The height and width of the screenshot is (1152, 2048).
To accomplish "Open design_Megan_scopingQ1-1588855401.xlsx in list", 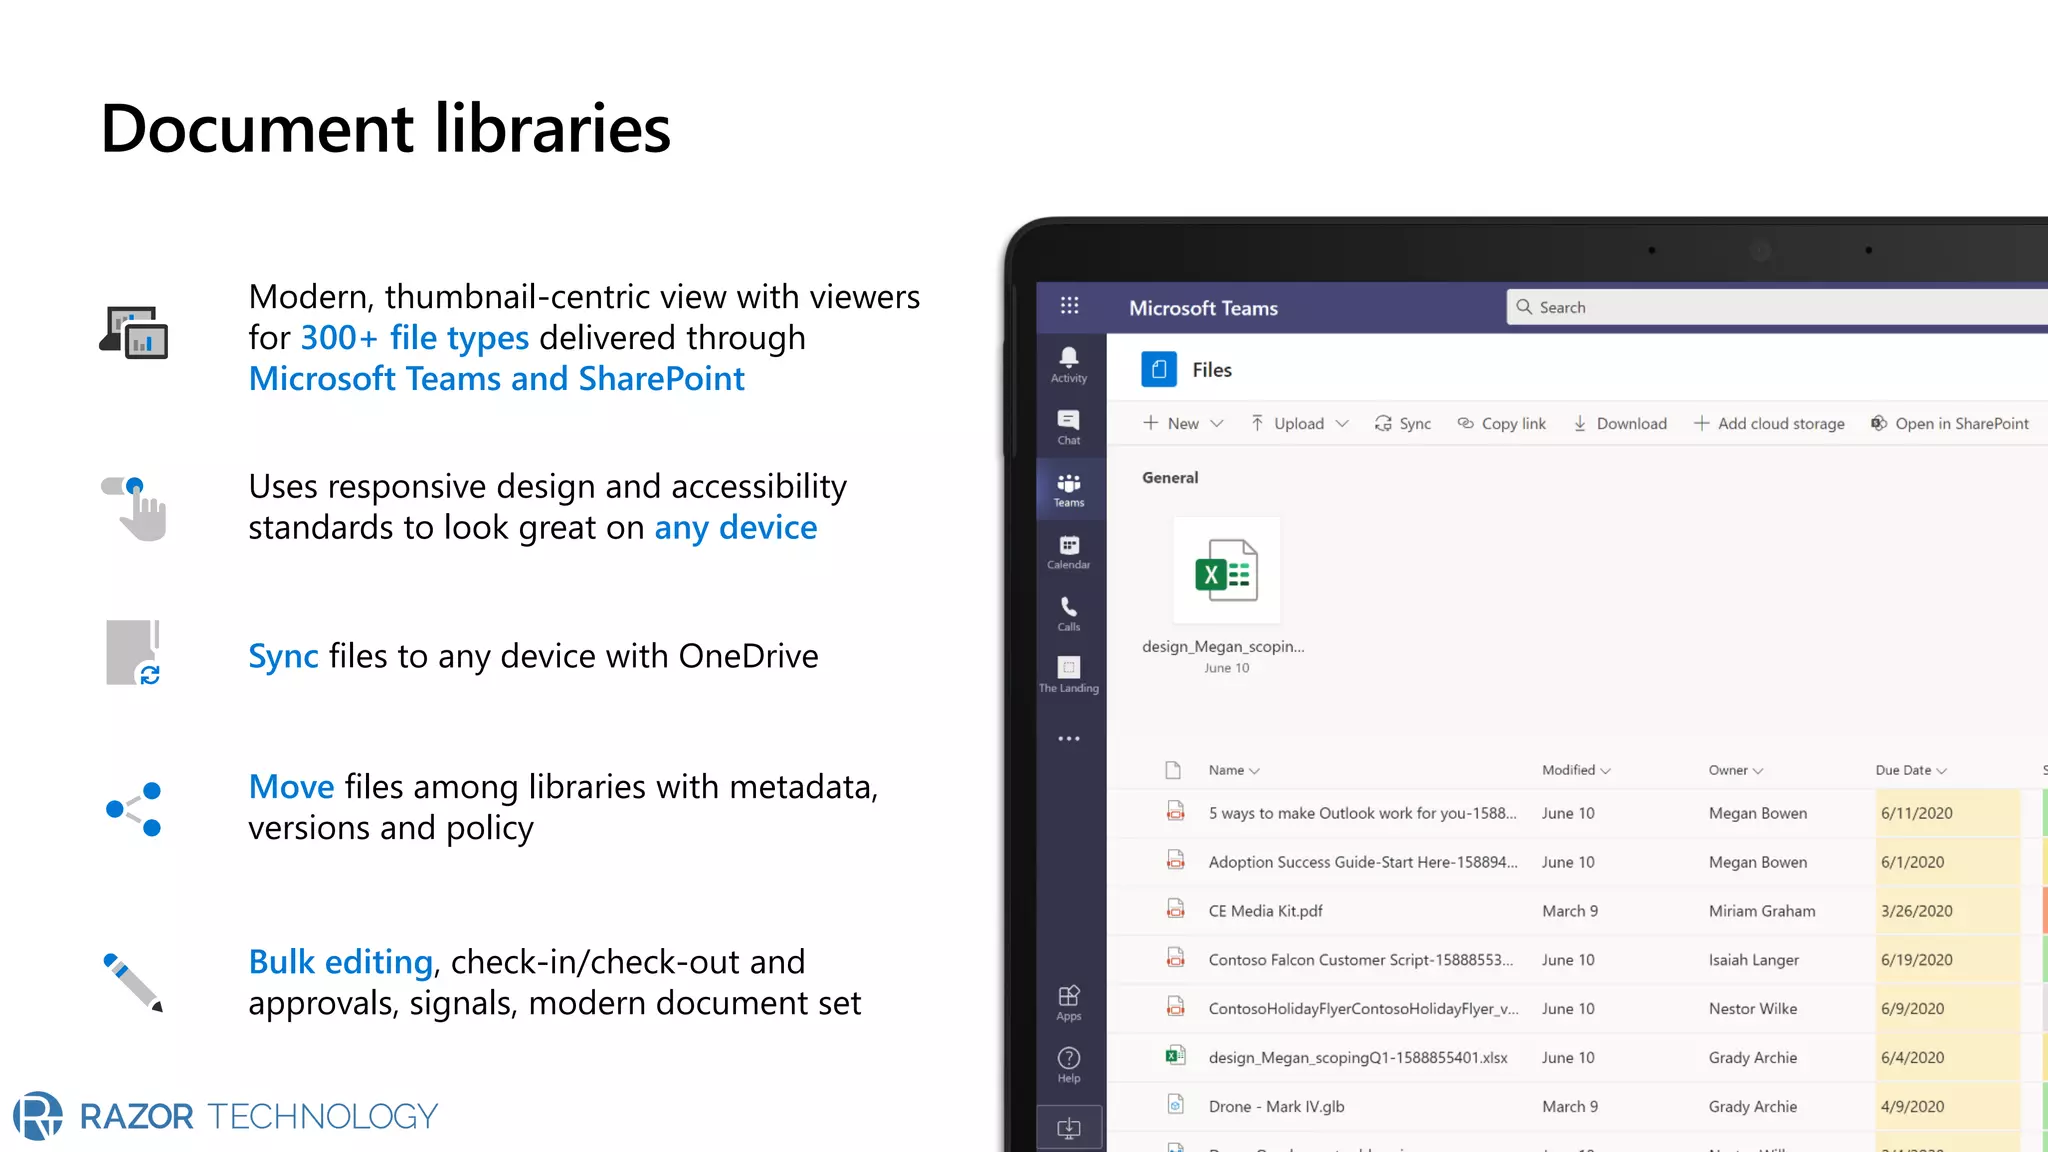I will 1358,1058.
